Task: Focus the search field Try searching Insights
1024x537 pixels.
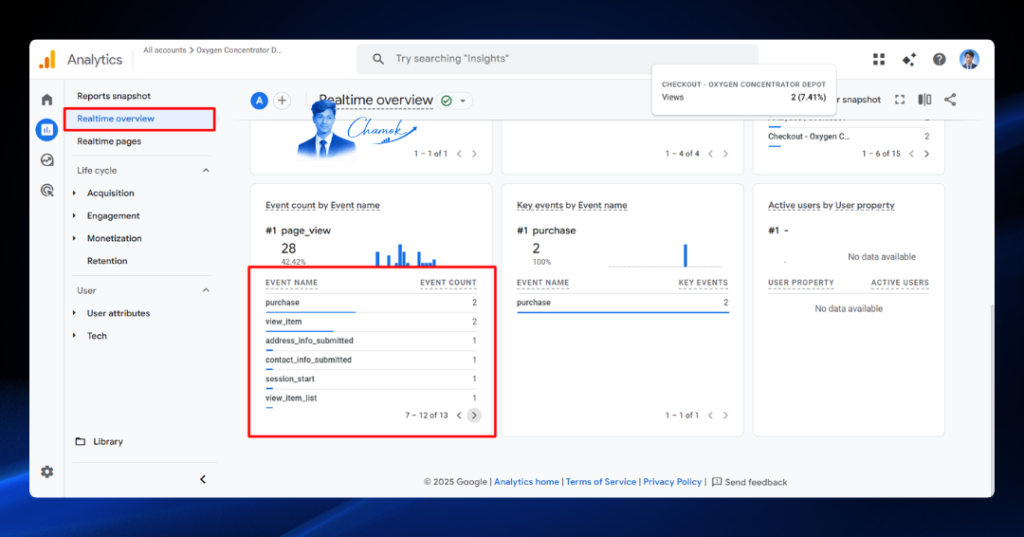Action: [x=557, y=59]
